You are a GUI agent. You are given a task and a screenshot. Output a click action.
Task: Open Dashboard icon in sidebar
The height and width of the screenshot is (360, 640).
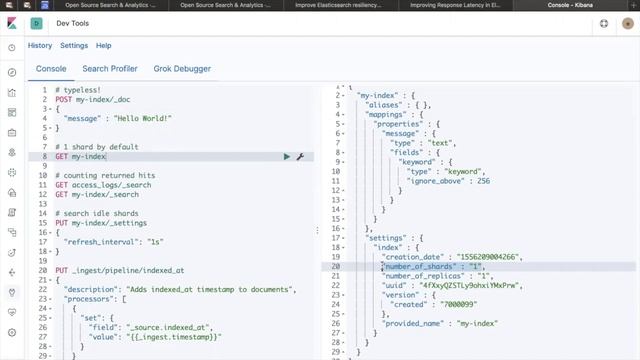(12, 113)
